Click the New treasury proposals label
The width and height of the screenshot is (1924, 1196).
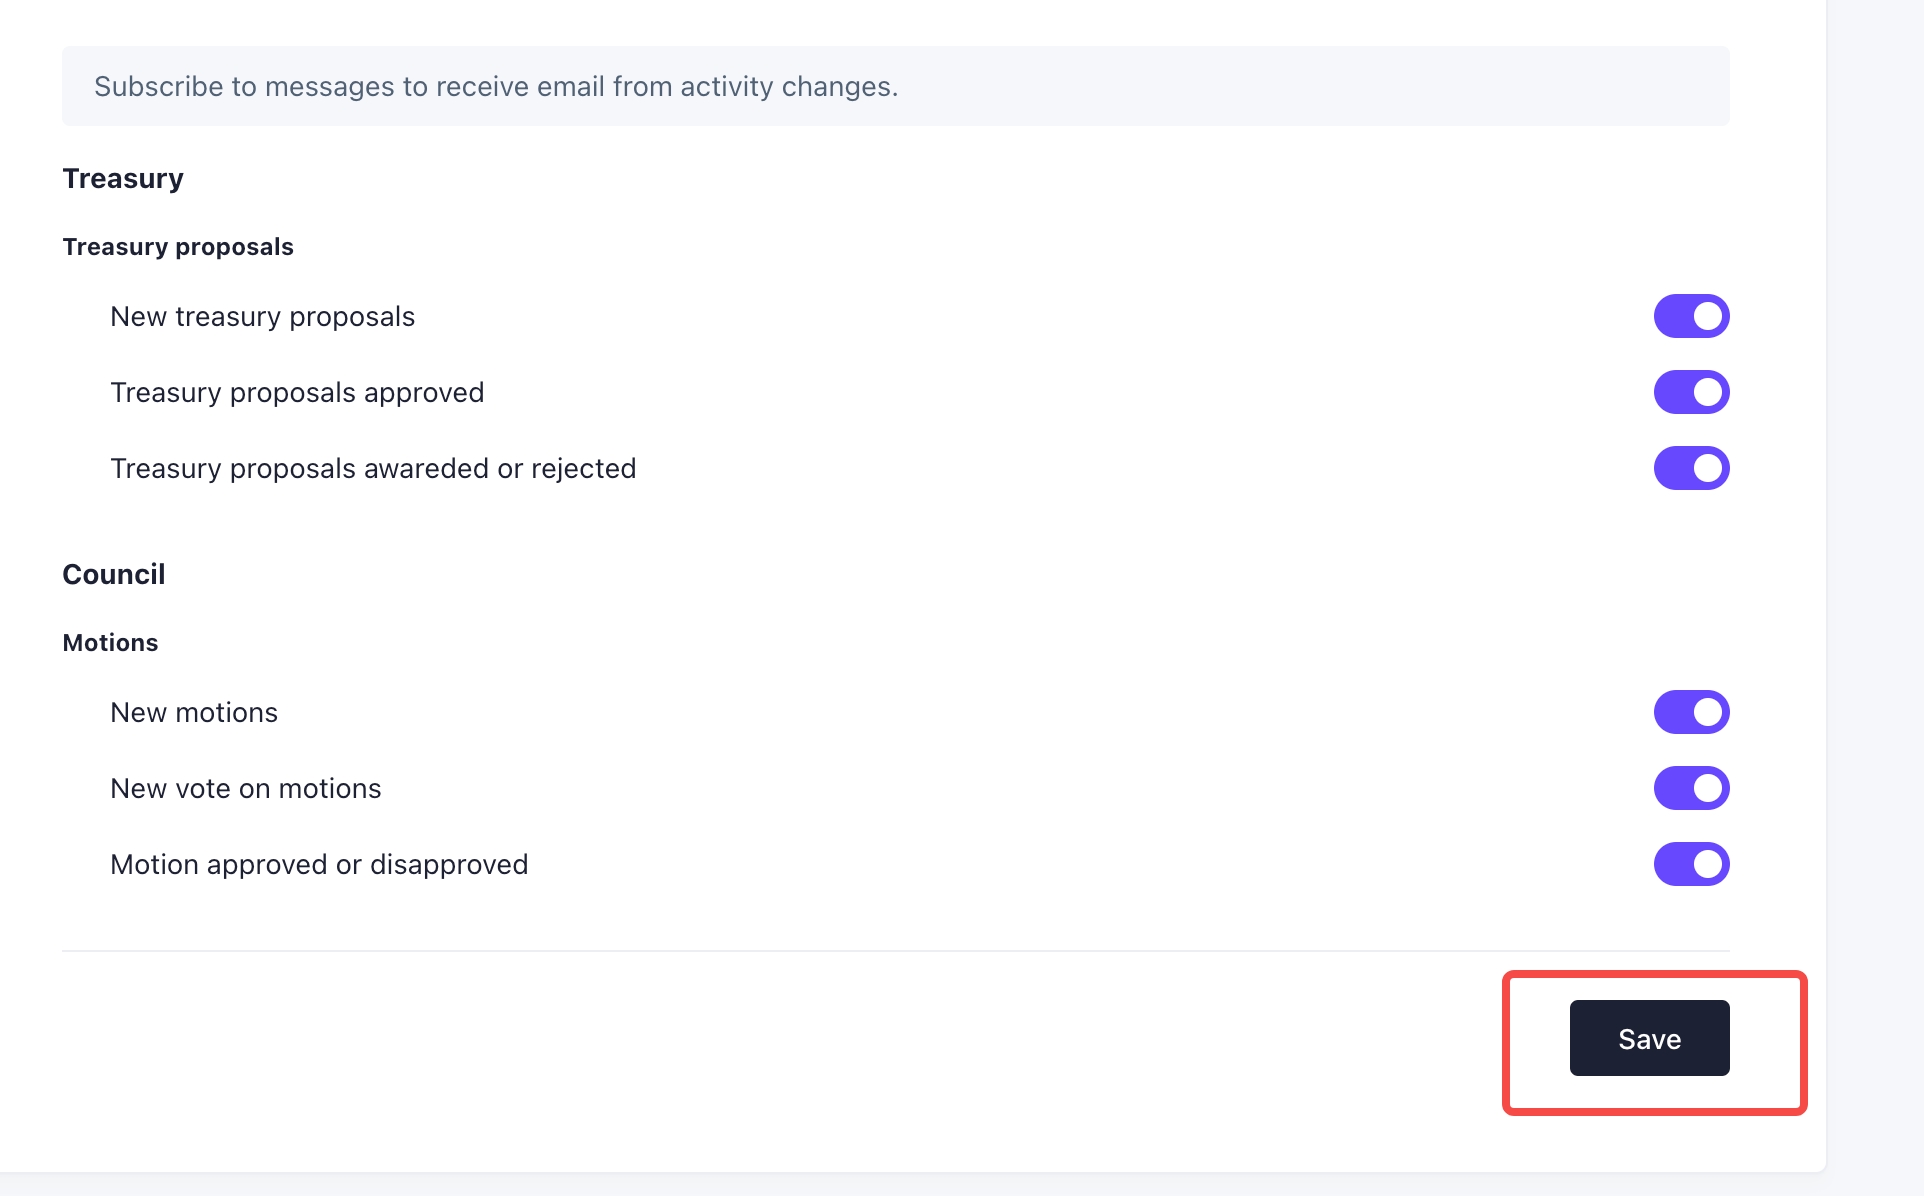point(262,316)
